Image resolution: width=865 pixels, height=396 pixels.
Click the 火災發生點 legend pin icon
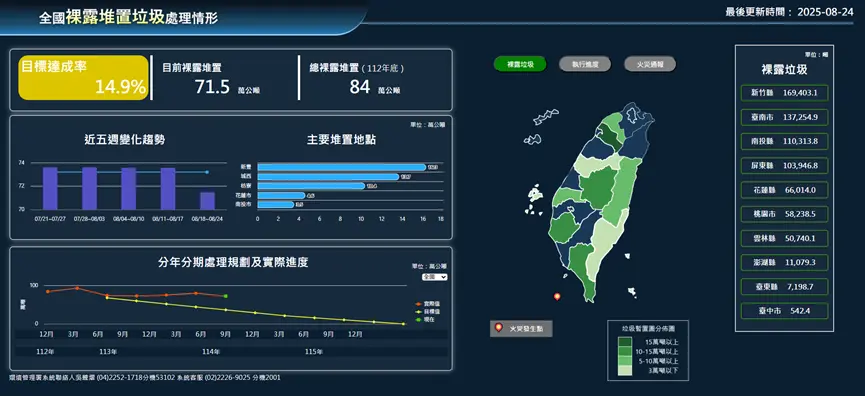pos(499,328)
